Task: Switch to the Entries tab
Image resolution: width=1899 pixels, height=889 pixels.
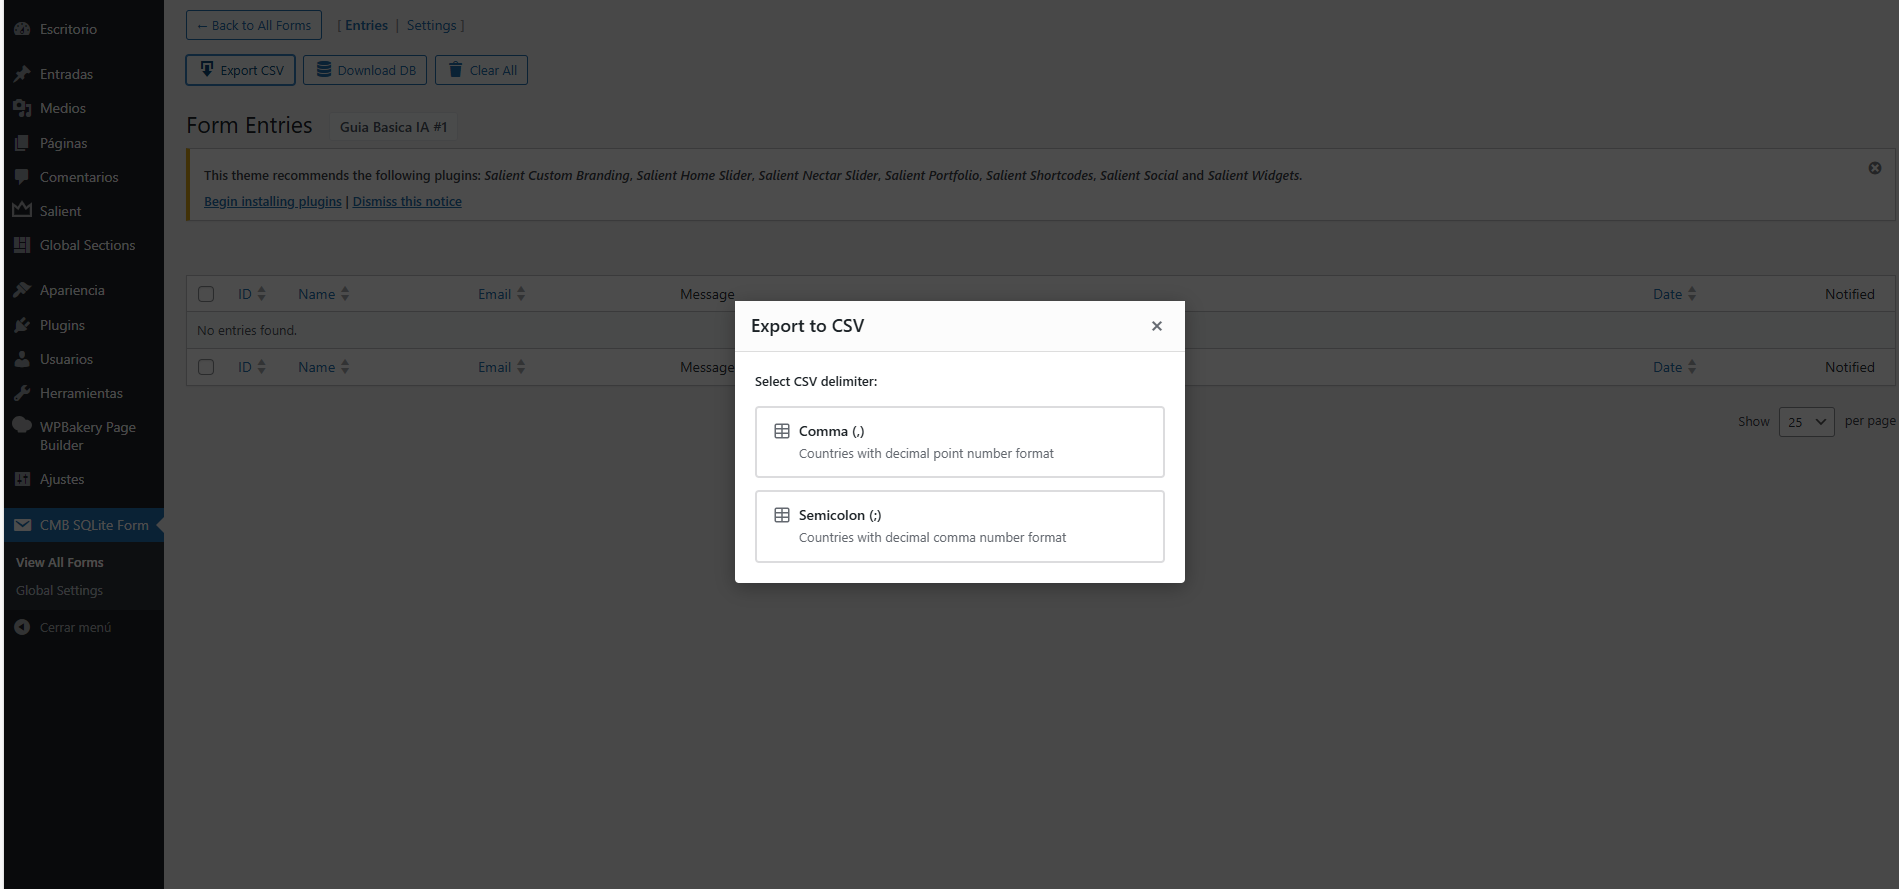Action: [366, 25]
